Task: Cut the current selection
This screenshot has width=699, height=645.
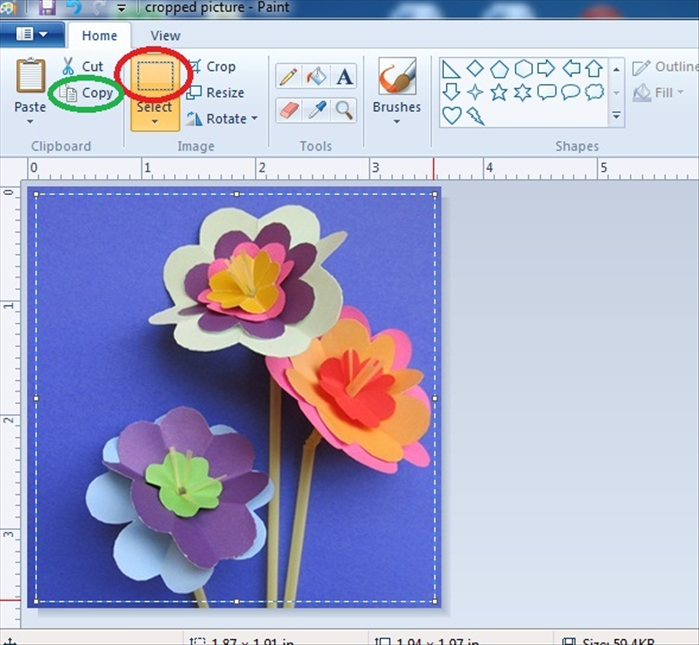Action: (x=82, y=66)
